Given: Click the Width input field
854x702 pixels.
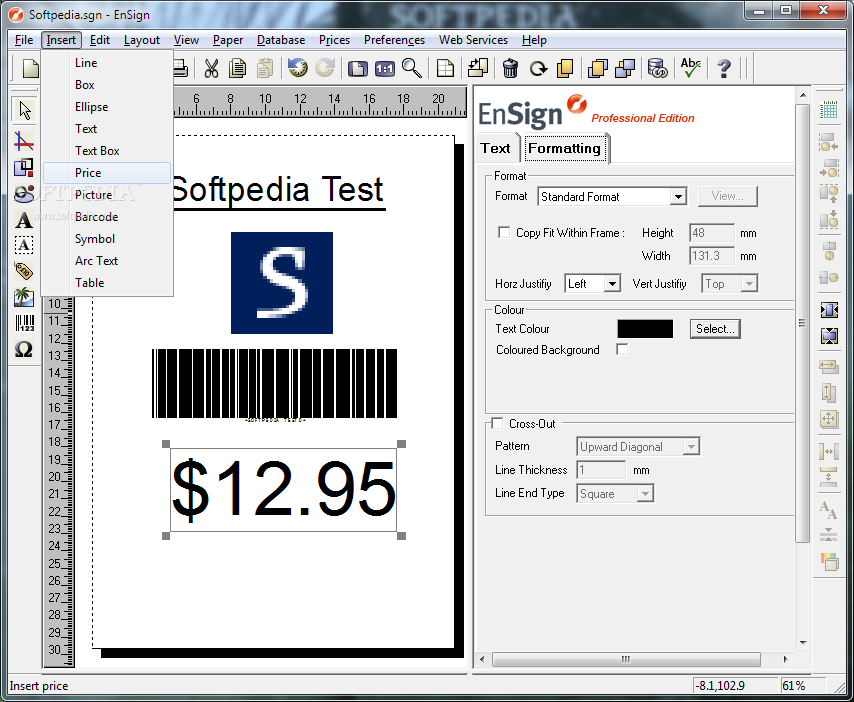Looking at the screenshot, I should point(711,256).
